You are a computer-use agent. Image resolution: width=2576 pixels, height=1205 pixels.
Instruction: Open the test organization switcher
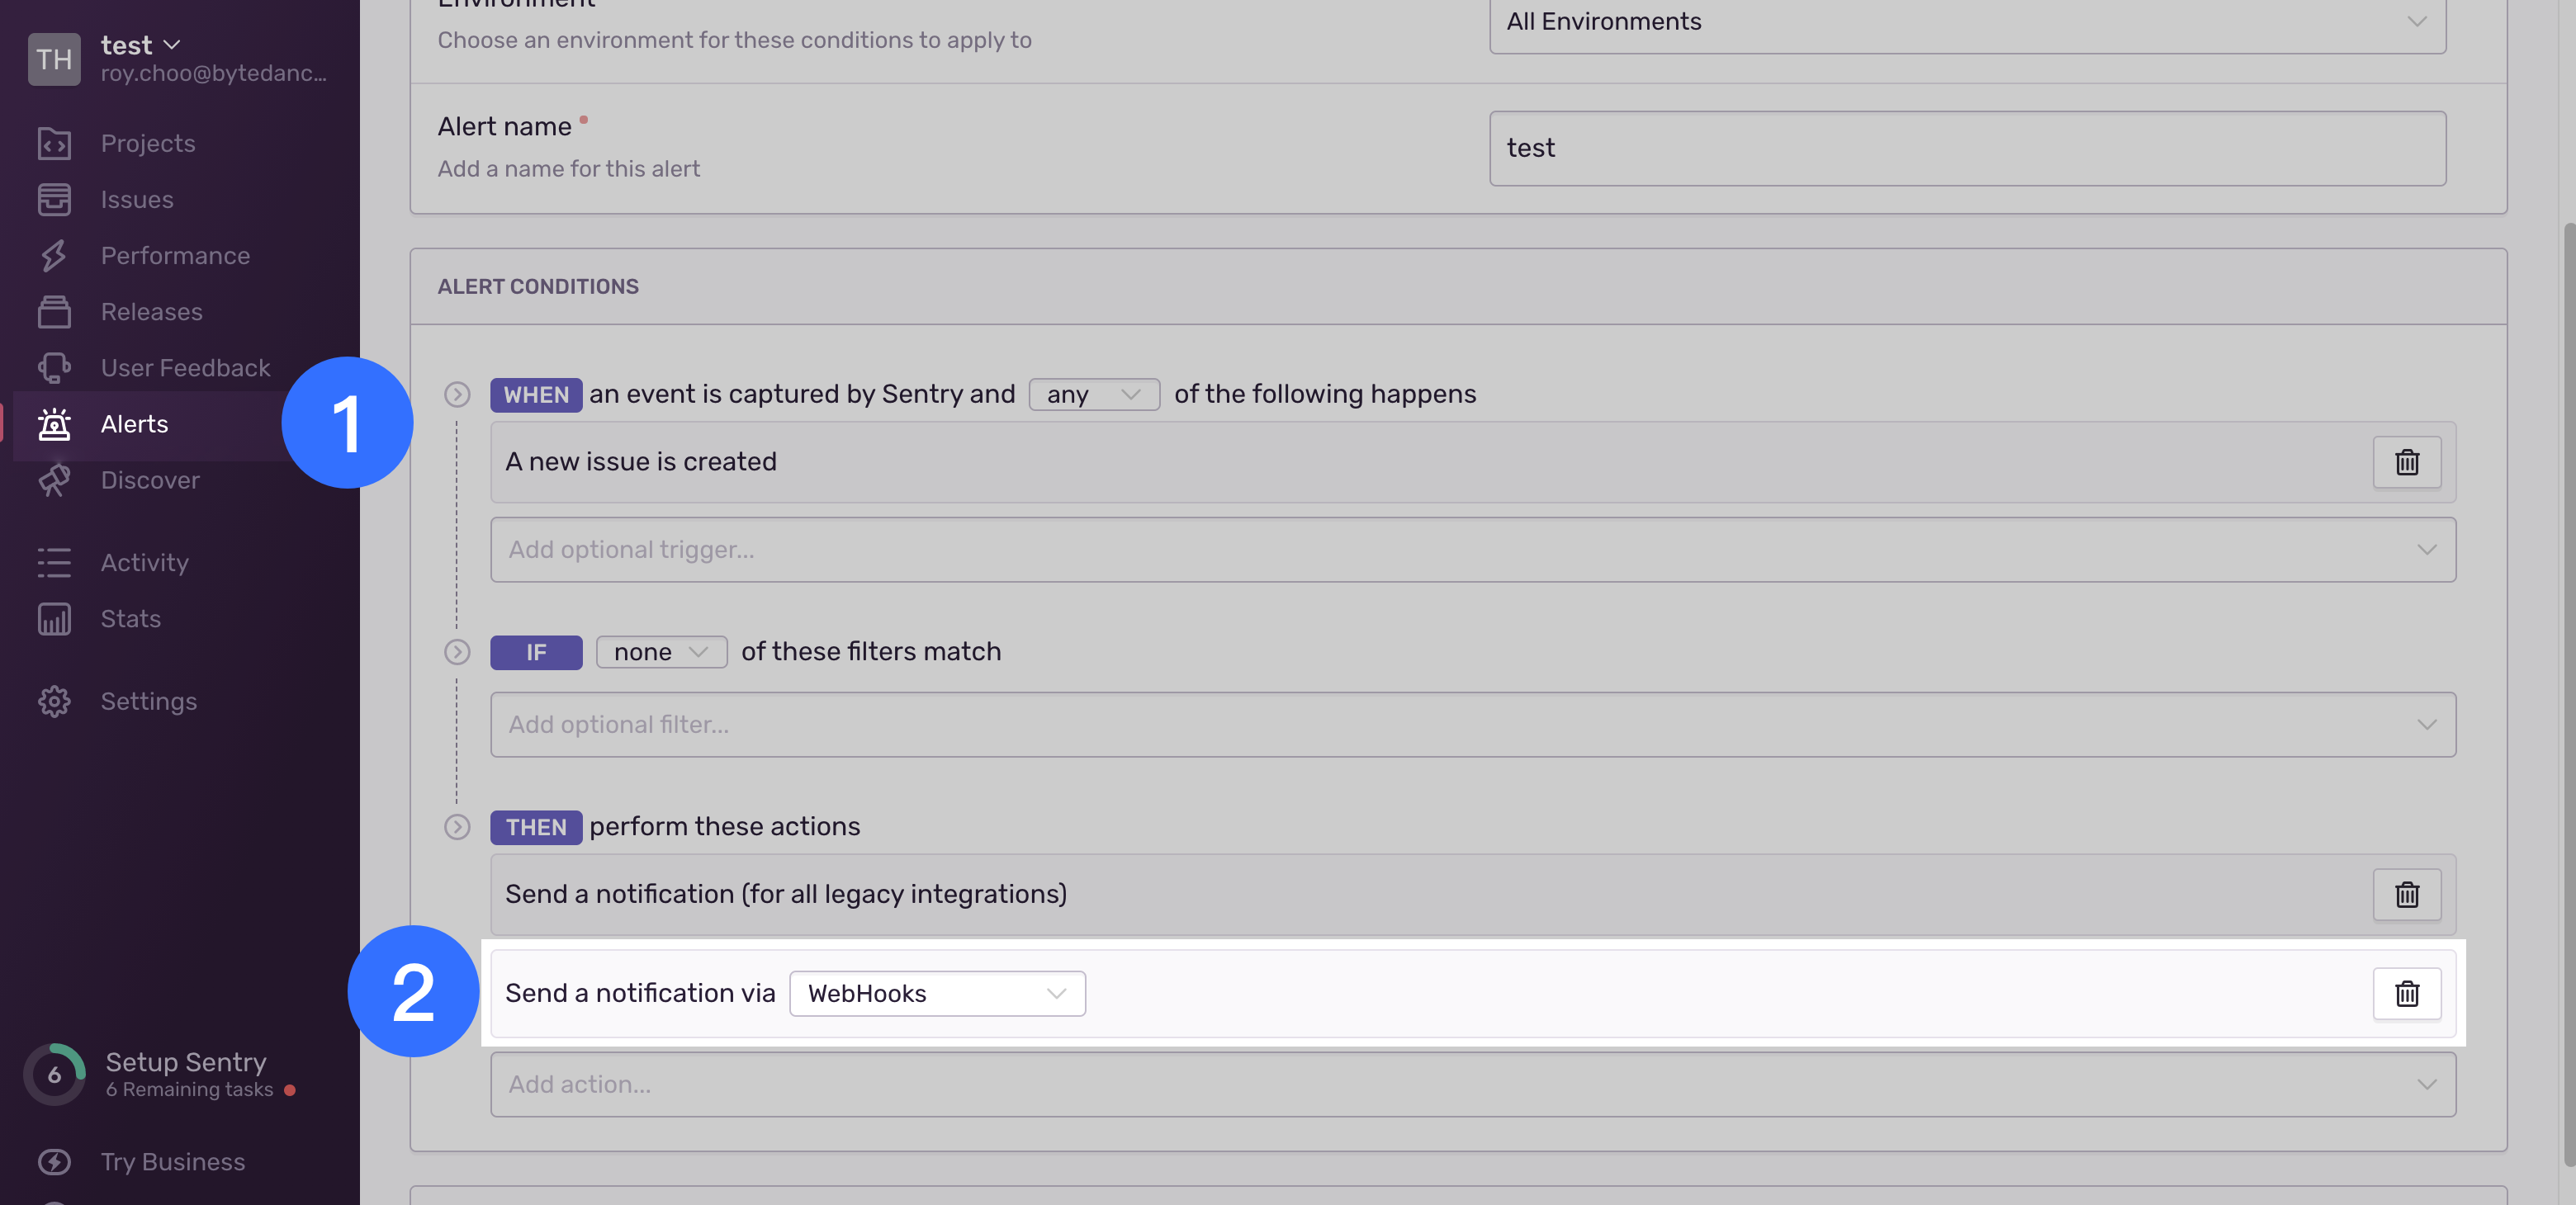click(140, 45)
